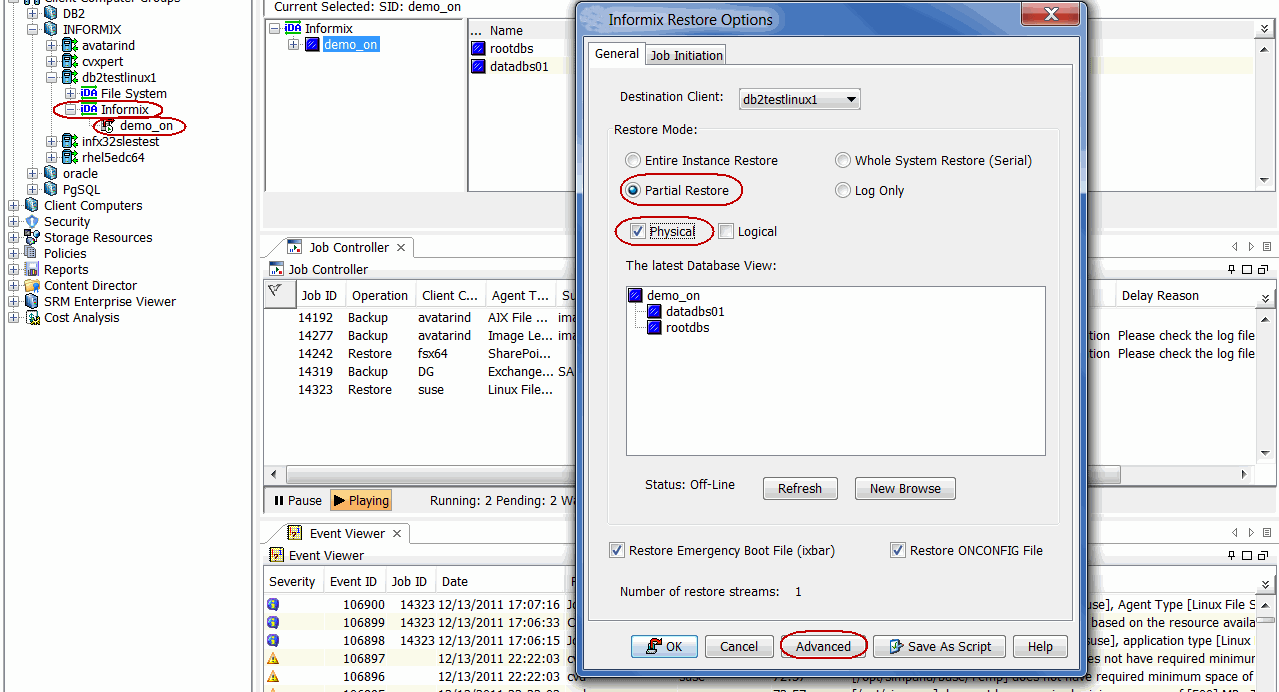Select Whole System Restore (Serial) option
The height and width of the screenshot is (692, 1279).
coord(843,160)
